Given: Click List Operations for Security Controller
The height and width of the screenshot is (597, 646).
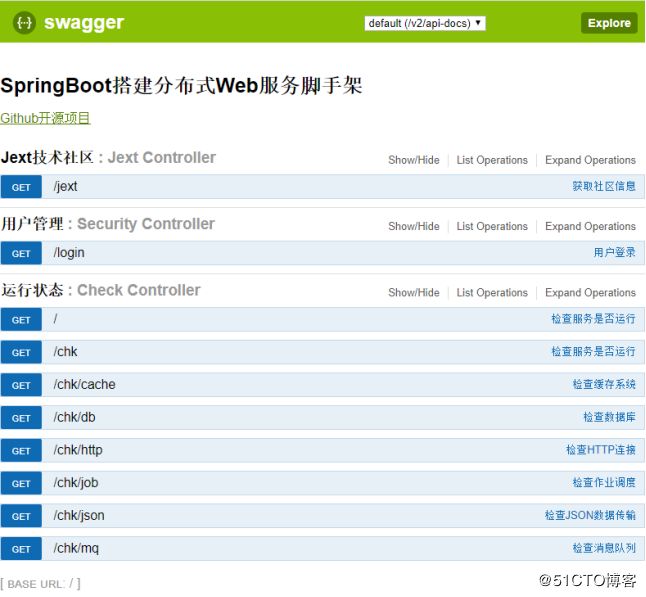Looking at the screenshot, I should coord(492,226).
